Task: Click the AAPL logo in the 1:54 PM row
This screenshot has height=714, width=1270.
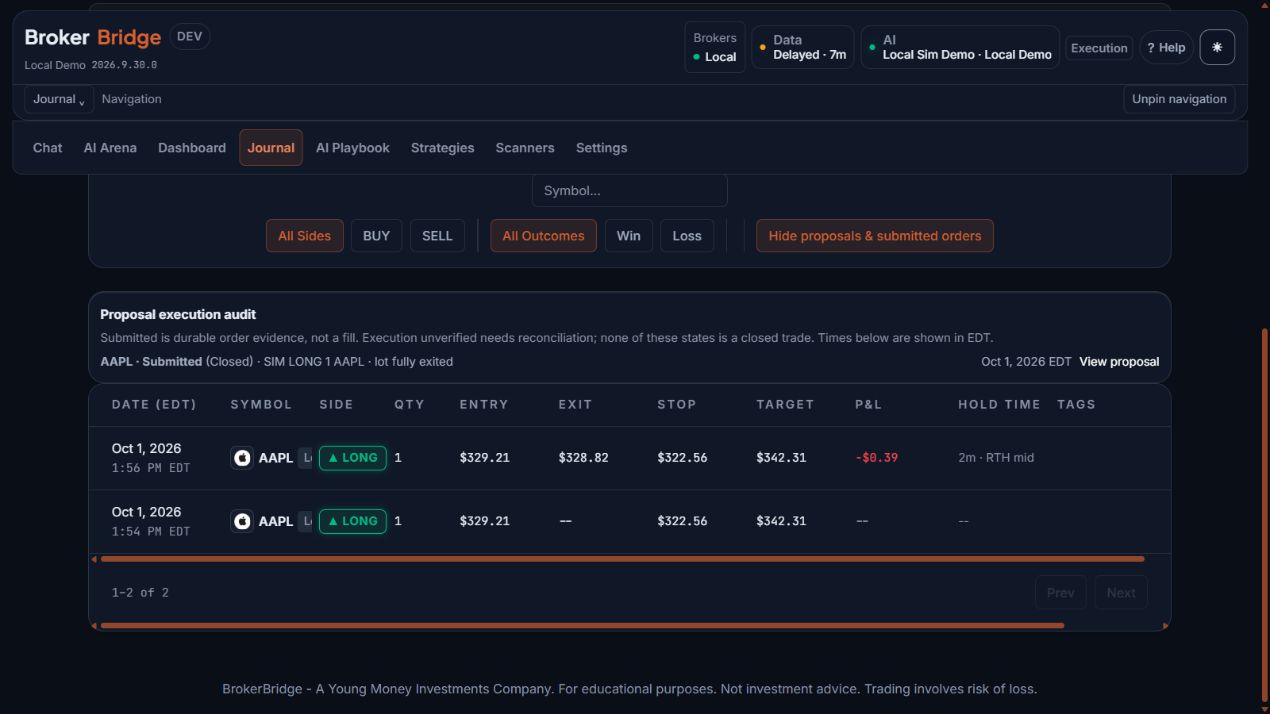Action: pos(242,521)
